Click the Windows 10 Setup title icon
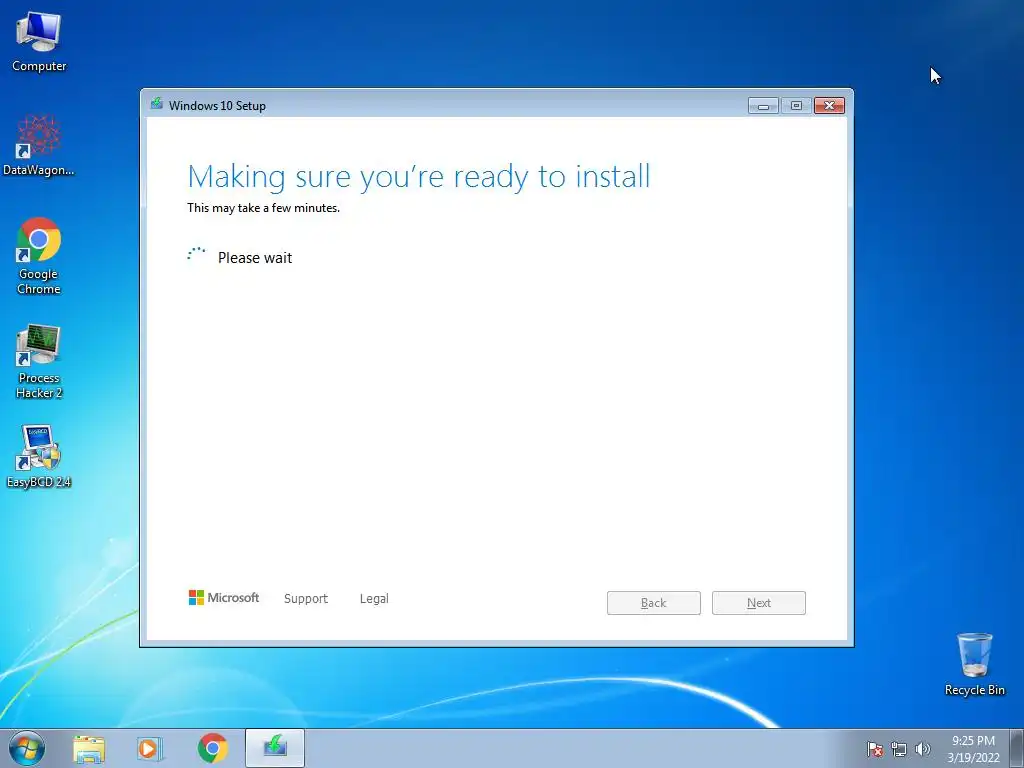Viewport: 1024px width, 768px height. click(x=157, y=104)
